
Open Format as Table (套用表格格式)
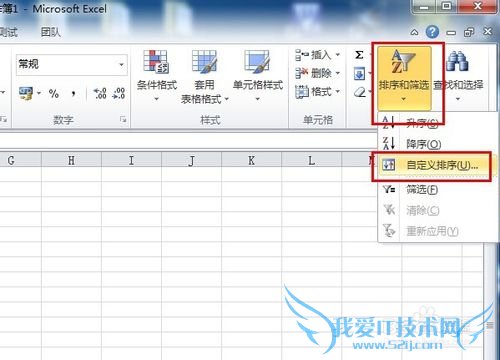pyautogui.click(x=204, y=76)
